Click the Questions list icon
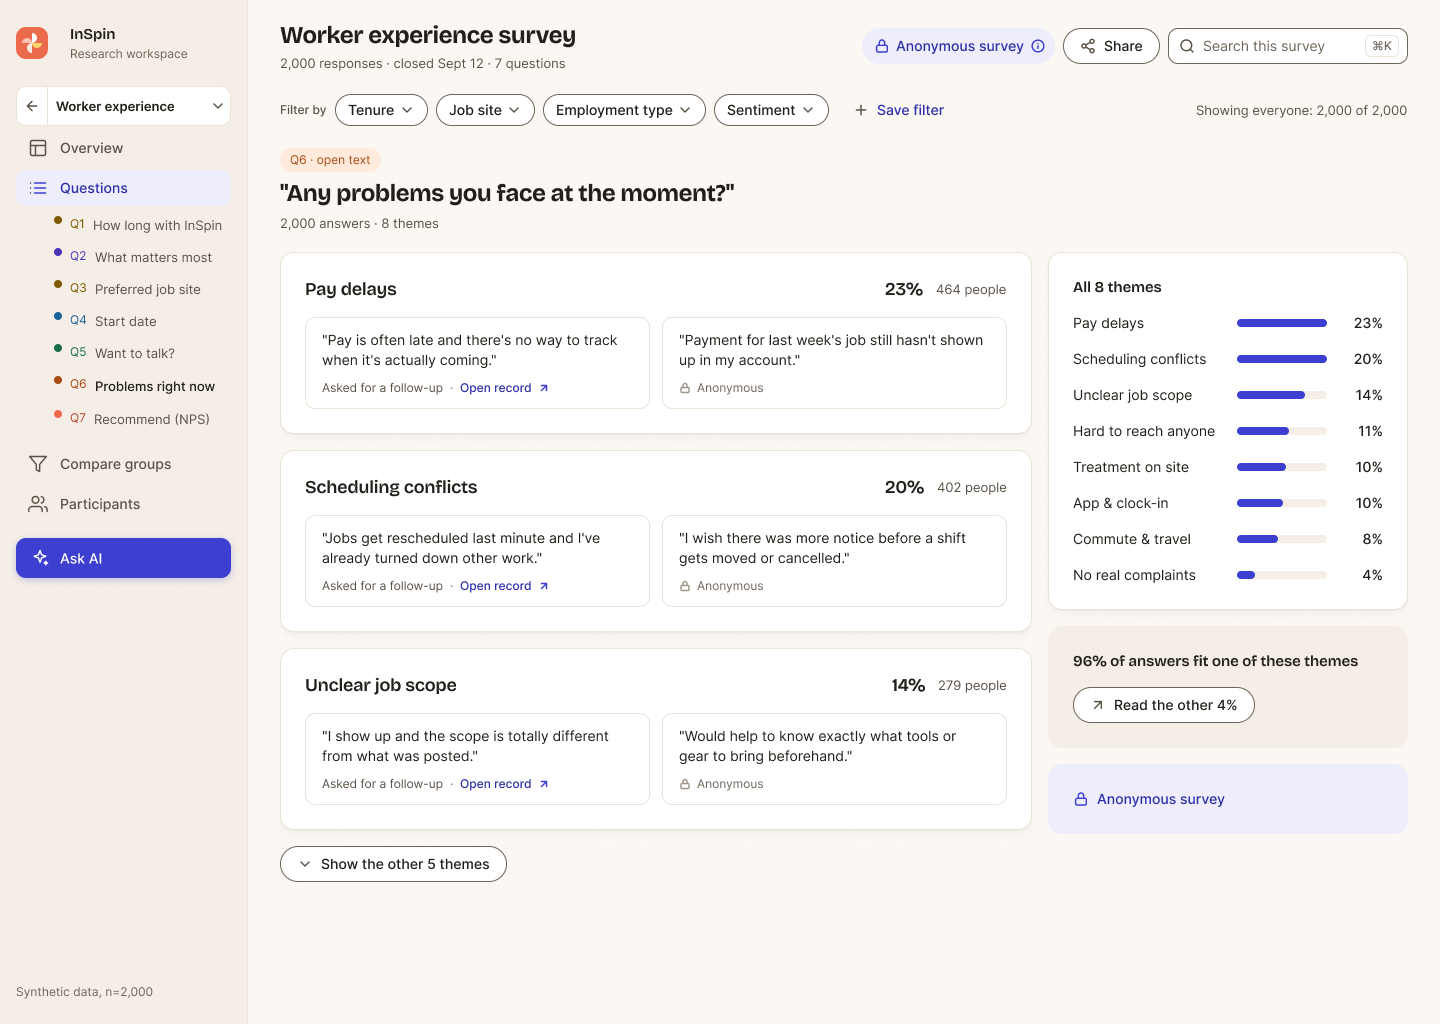The image size is (1440, 1024). click(x=38, y=188)
